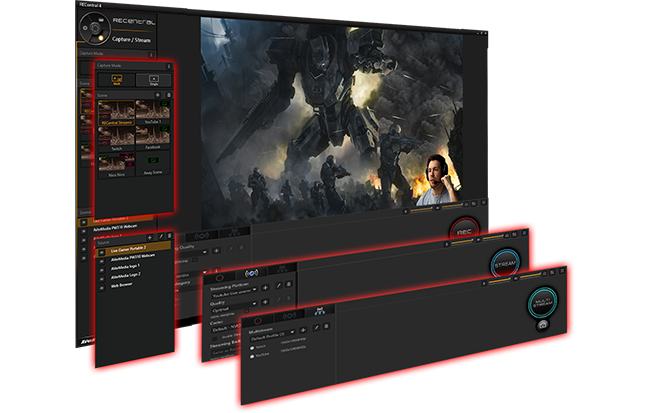
Task: Switch to Record tab in Multi Stream panel
Action: (x=257, y=321)
